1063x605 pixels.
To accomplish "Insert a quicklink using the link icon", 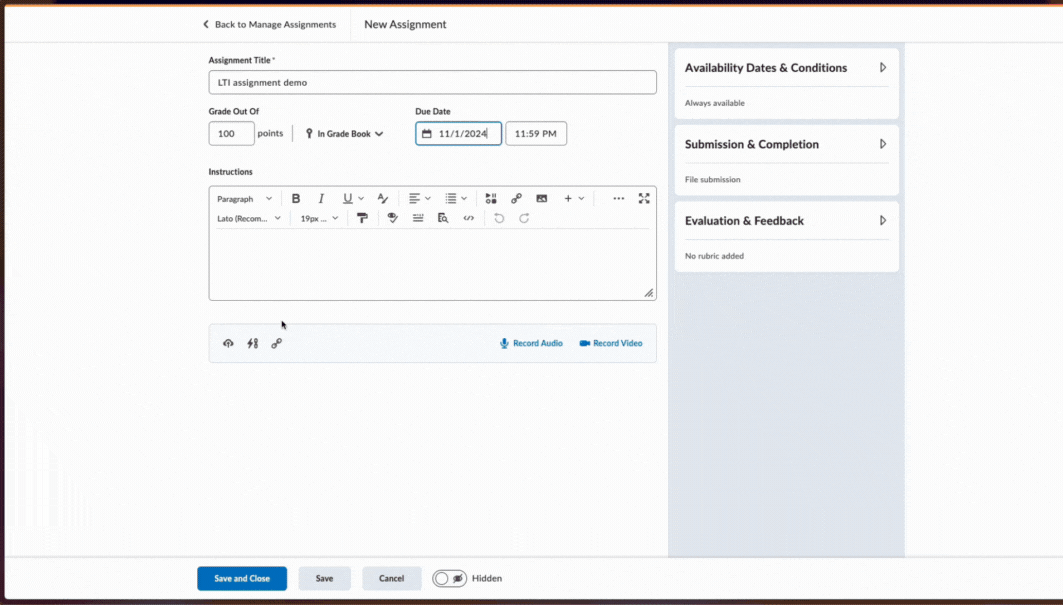I will [516, 198].
